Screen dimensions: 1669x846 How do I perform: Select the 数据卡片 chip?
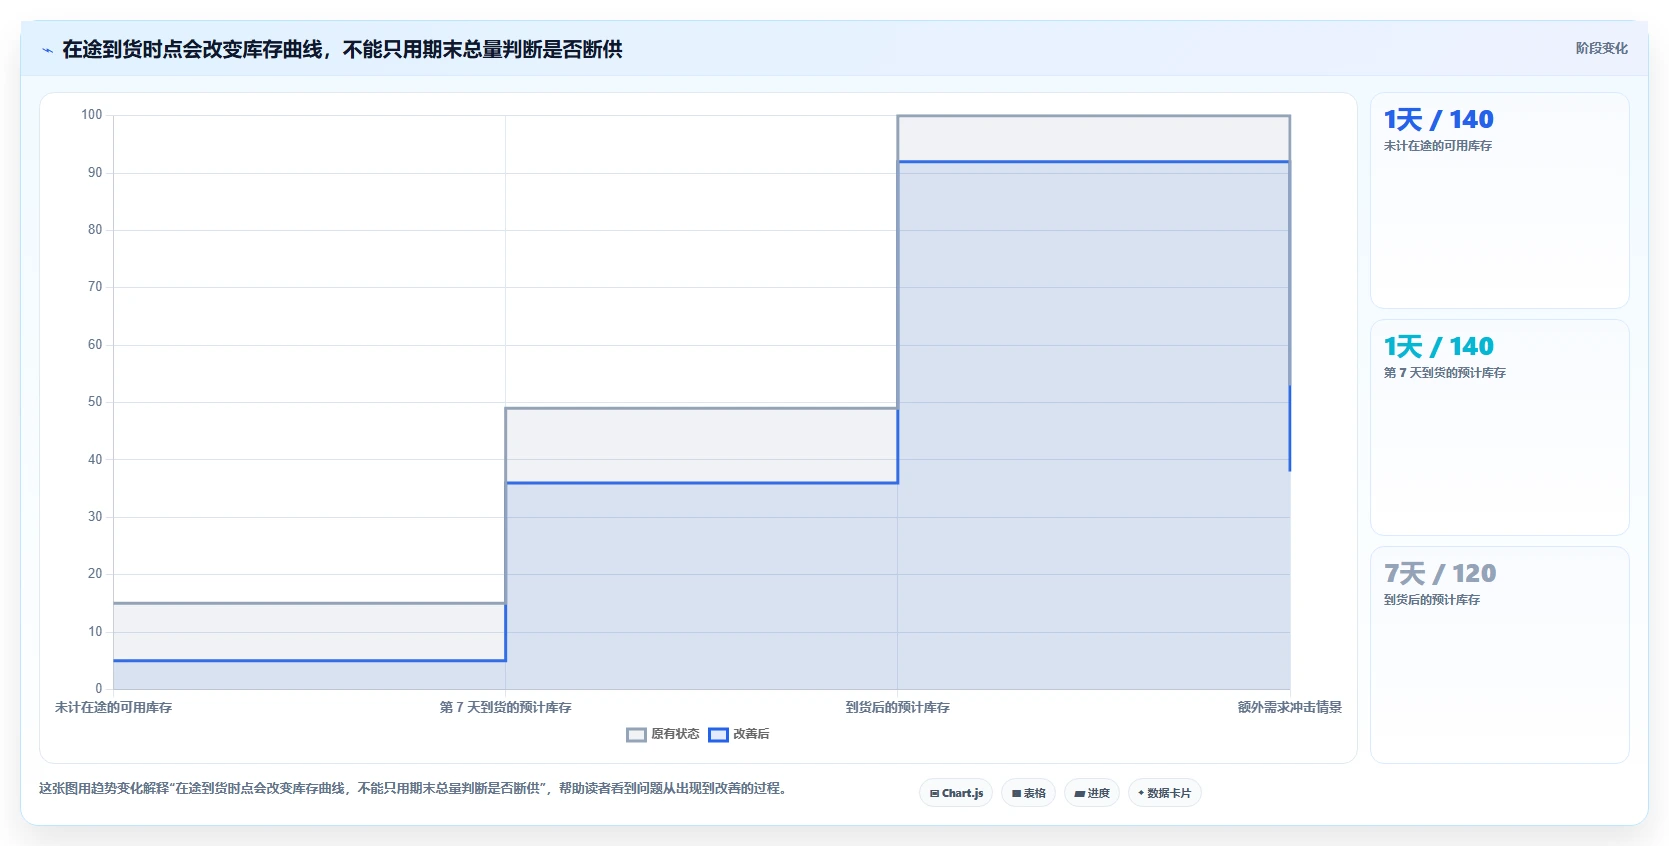coord(1164,793)
